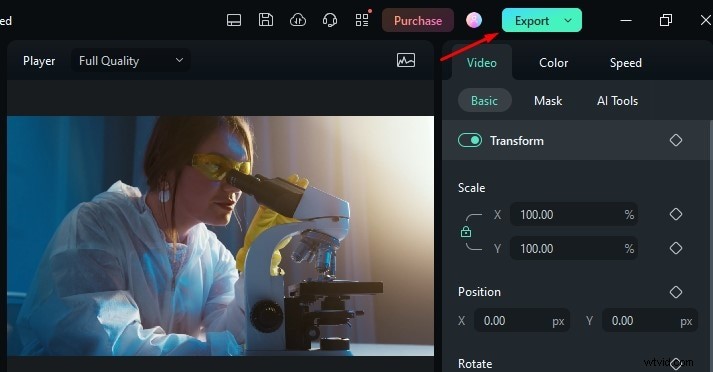Expand the Export dropdown arrow
713x372 pixels.
tap(568, 20)
